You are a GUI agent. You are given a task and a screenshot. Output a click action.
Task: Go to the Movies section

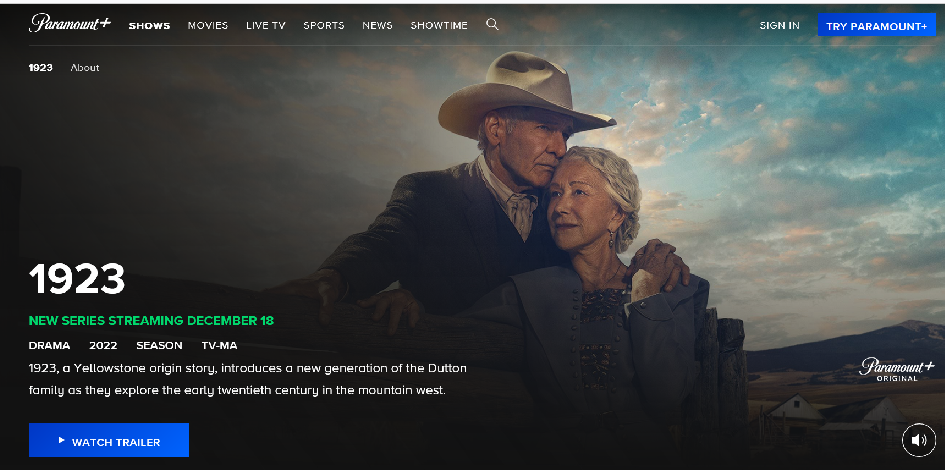coord(208,25)
